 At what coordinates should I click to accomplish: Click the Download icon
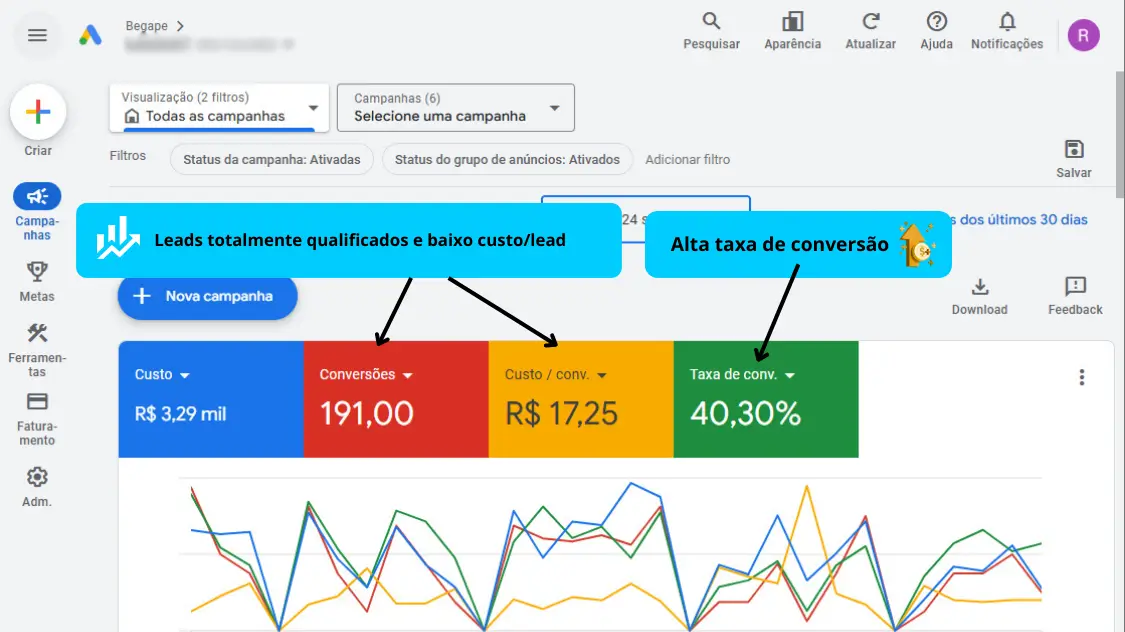[979, 288]
